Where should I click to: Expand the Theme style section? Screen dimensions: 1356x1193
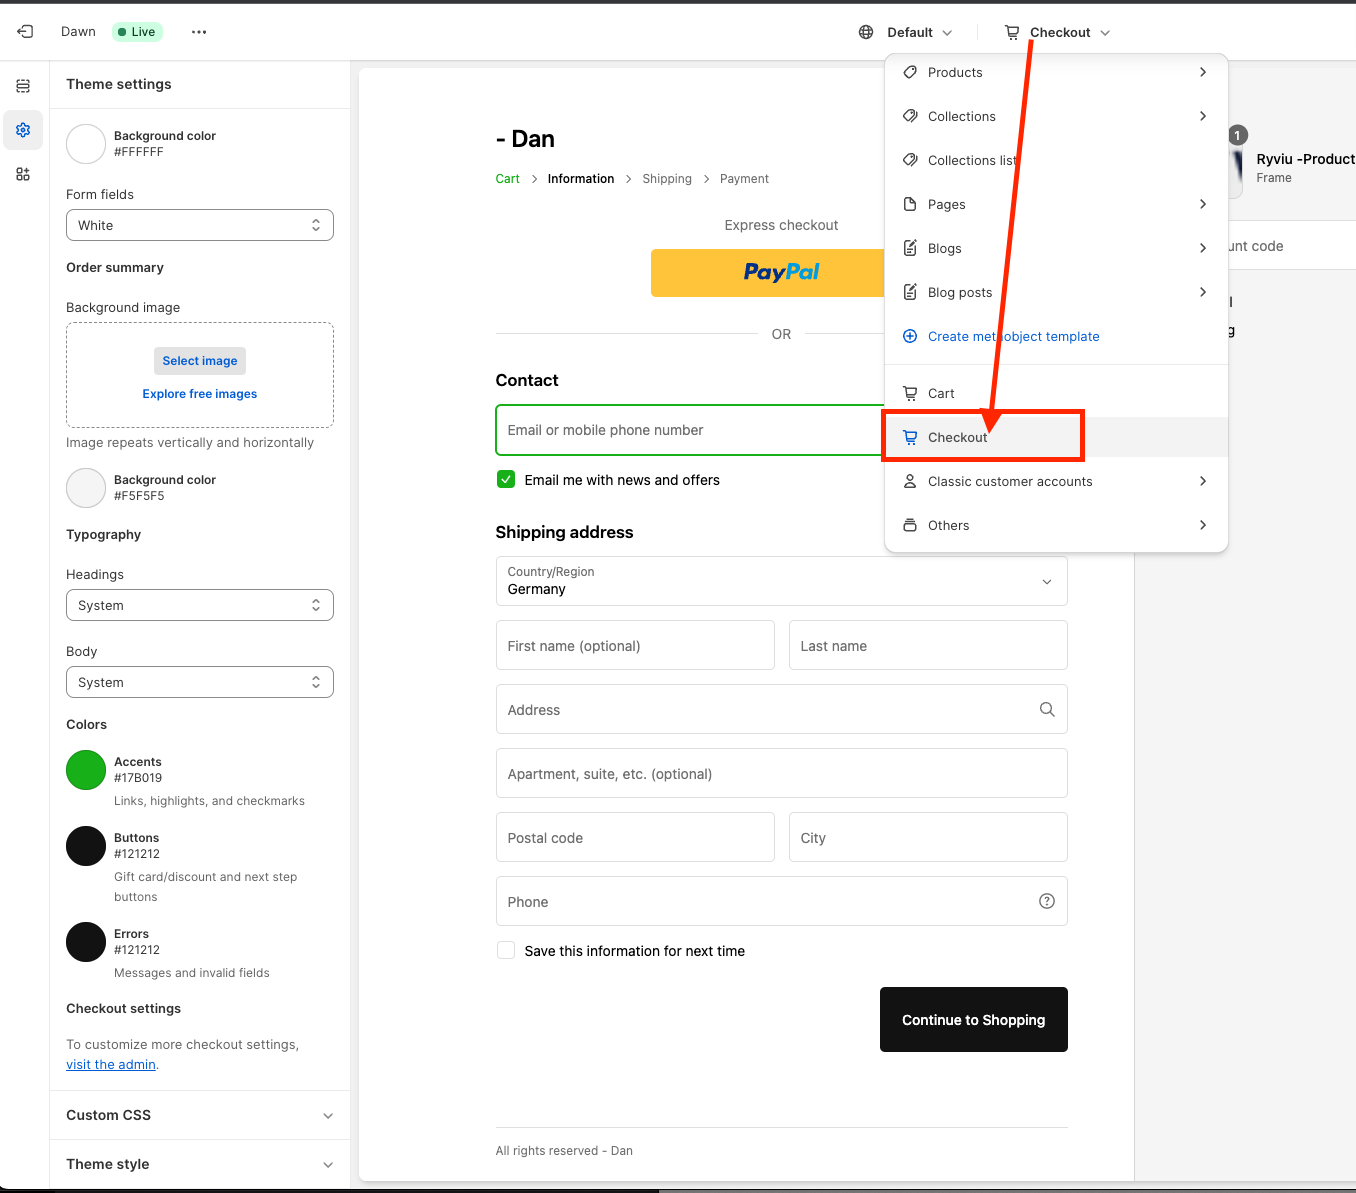(200, 1164)
